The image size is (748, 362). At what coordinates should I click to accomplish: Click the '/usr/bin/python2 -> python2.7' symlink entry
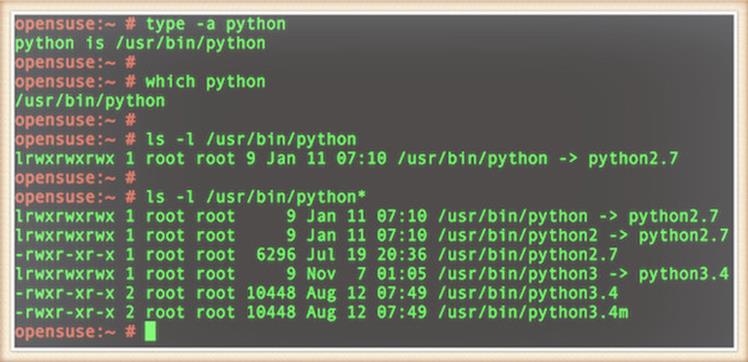click(x=583, y=236)
